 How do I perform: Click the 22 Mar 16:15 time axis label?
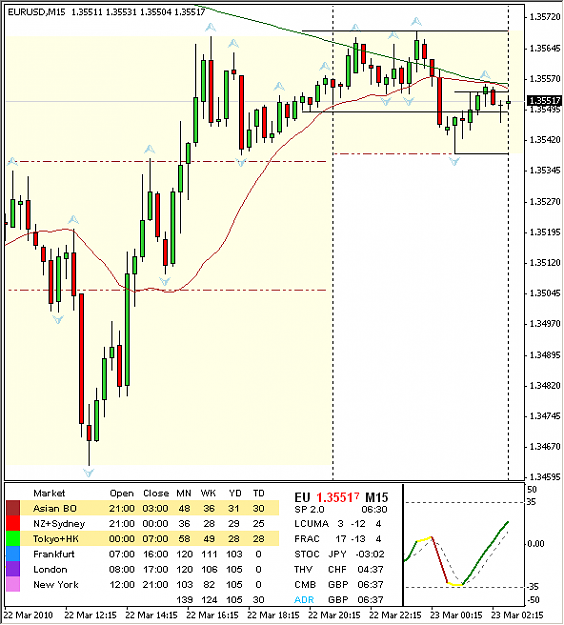[x=212, y=615]
